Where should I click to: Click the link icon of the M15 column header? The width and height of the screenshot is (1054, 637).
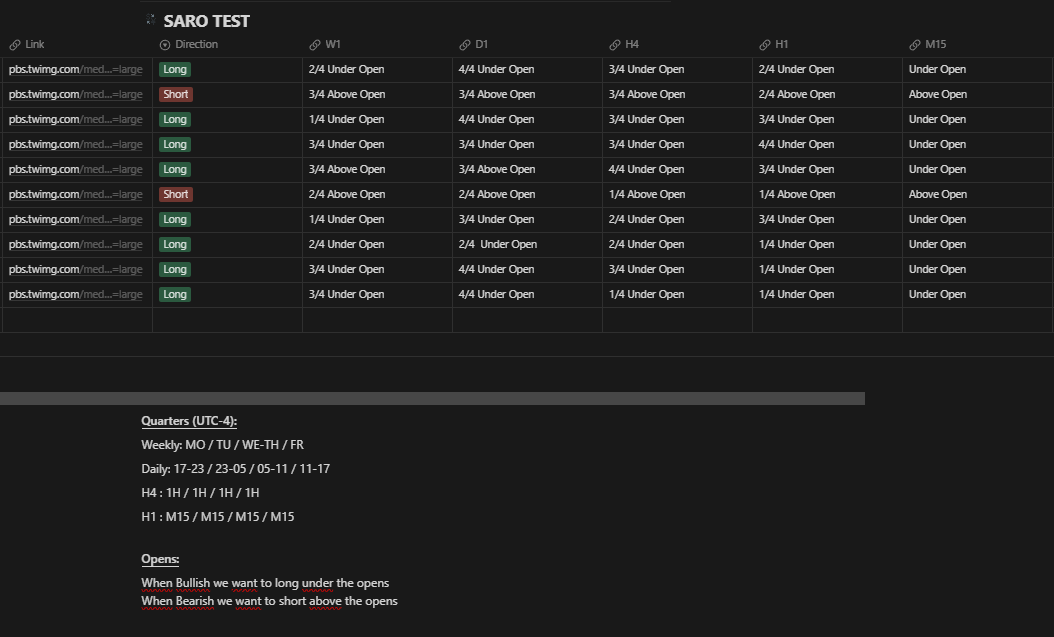(x=914, y=45)
